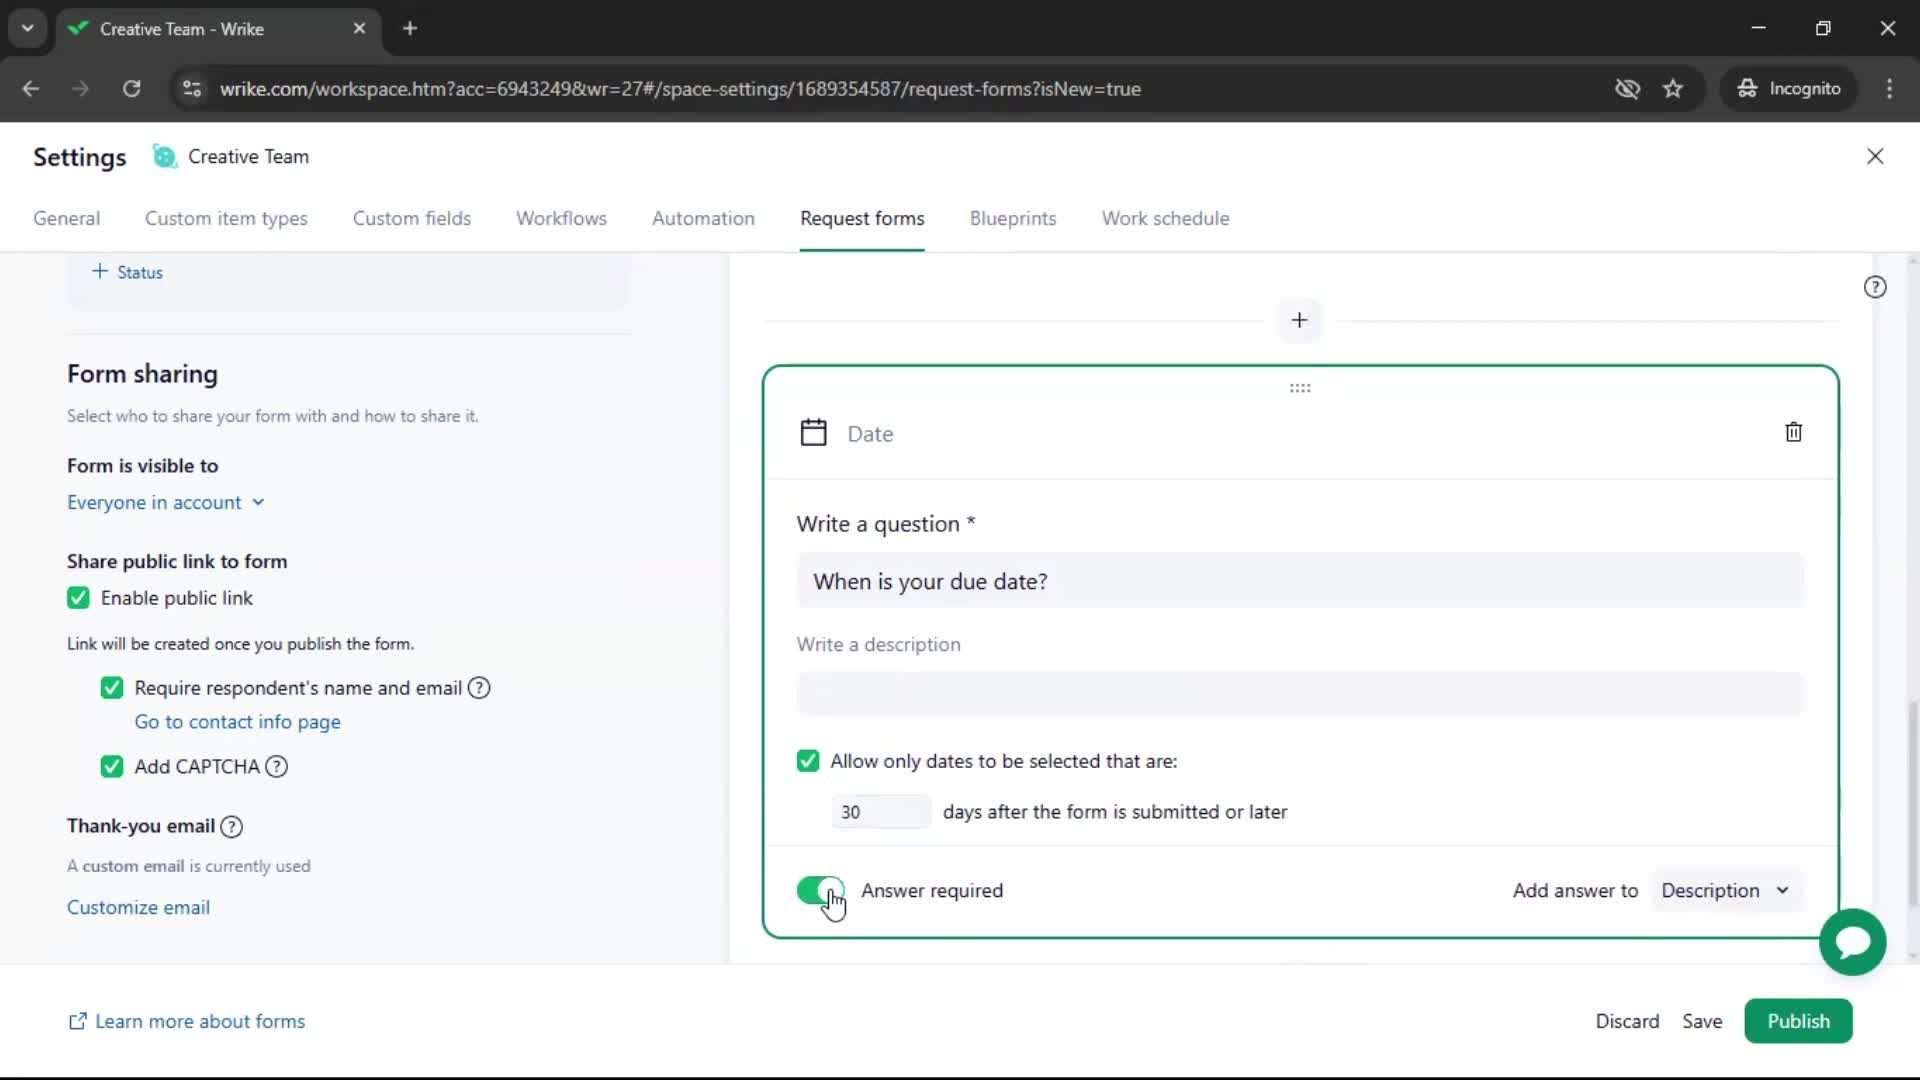The height and width of the screenshot is (1080, 1920).
Task: Reload the page
Action: [x=131, y=89]
